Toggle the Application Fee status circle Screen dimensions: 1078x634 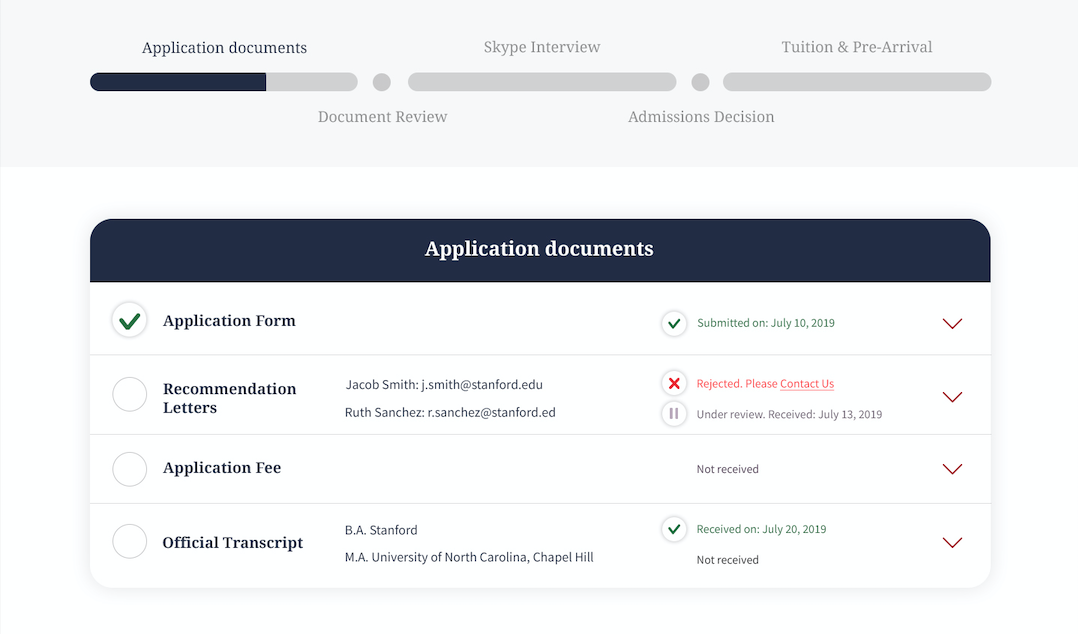click(129, 469)
